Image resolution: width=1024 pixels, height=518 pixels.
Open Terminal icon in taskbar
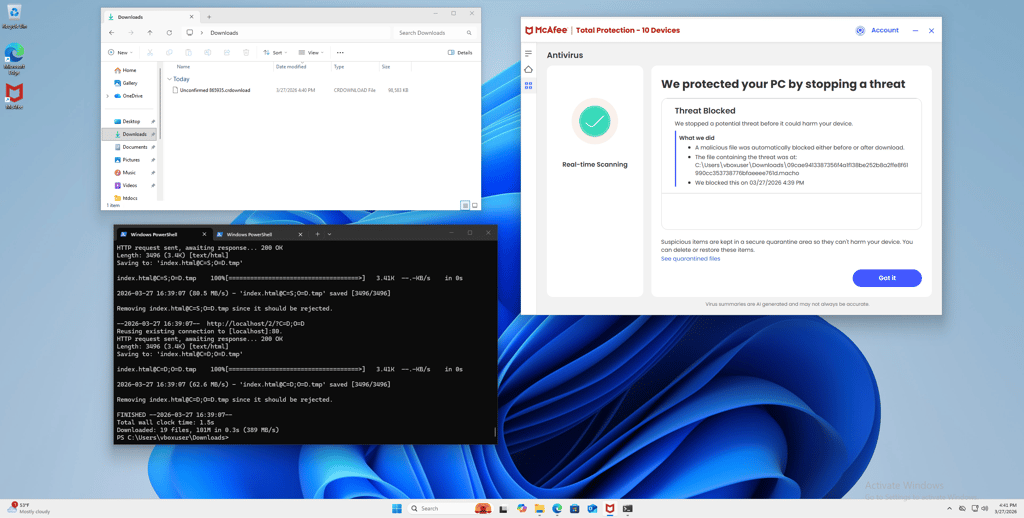[627, 508]
